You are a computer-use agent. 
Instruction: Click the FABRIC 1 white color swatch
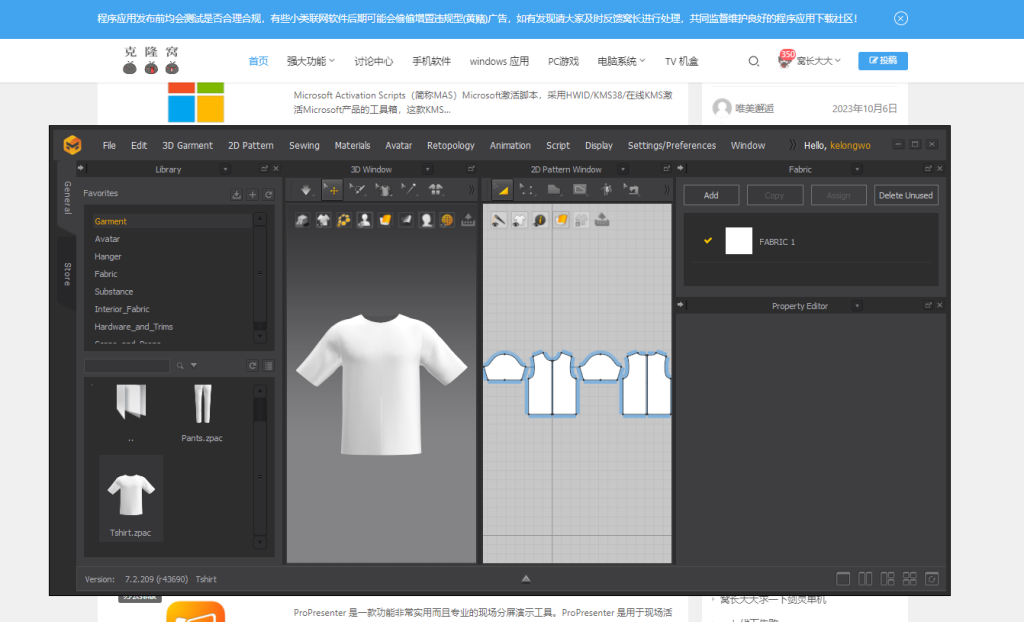(739, 241)
